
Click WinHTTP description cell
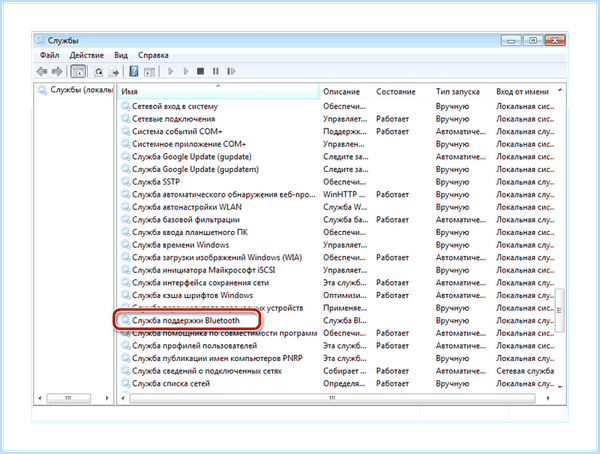pyautogui.click(x=344, y=194)
